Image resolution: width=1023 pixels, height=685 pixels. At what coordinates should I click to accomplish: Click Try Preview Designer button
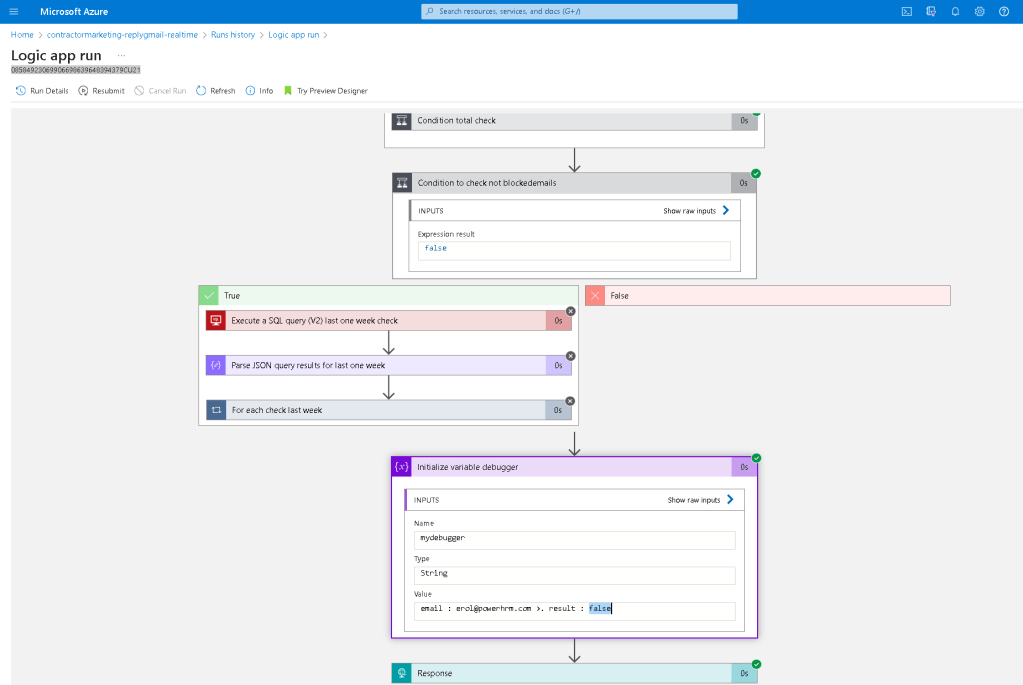pyautogui.click(x=326, y=91)
